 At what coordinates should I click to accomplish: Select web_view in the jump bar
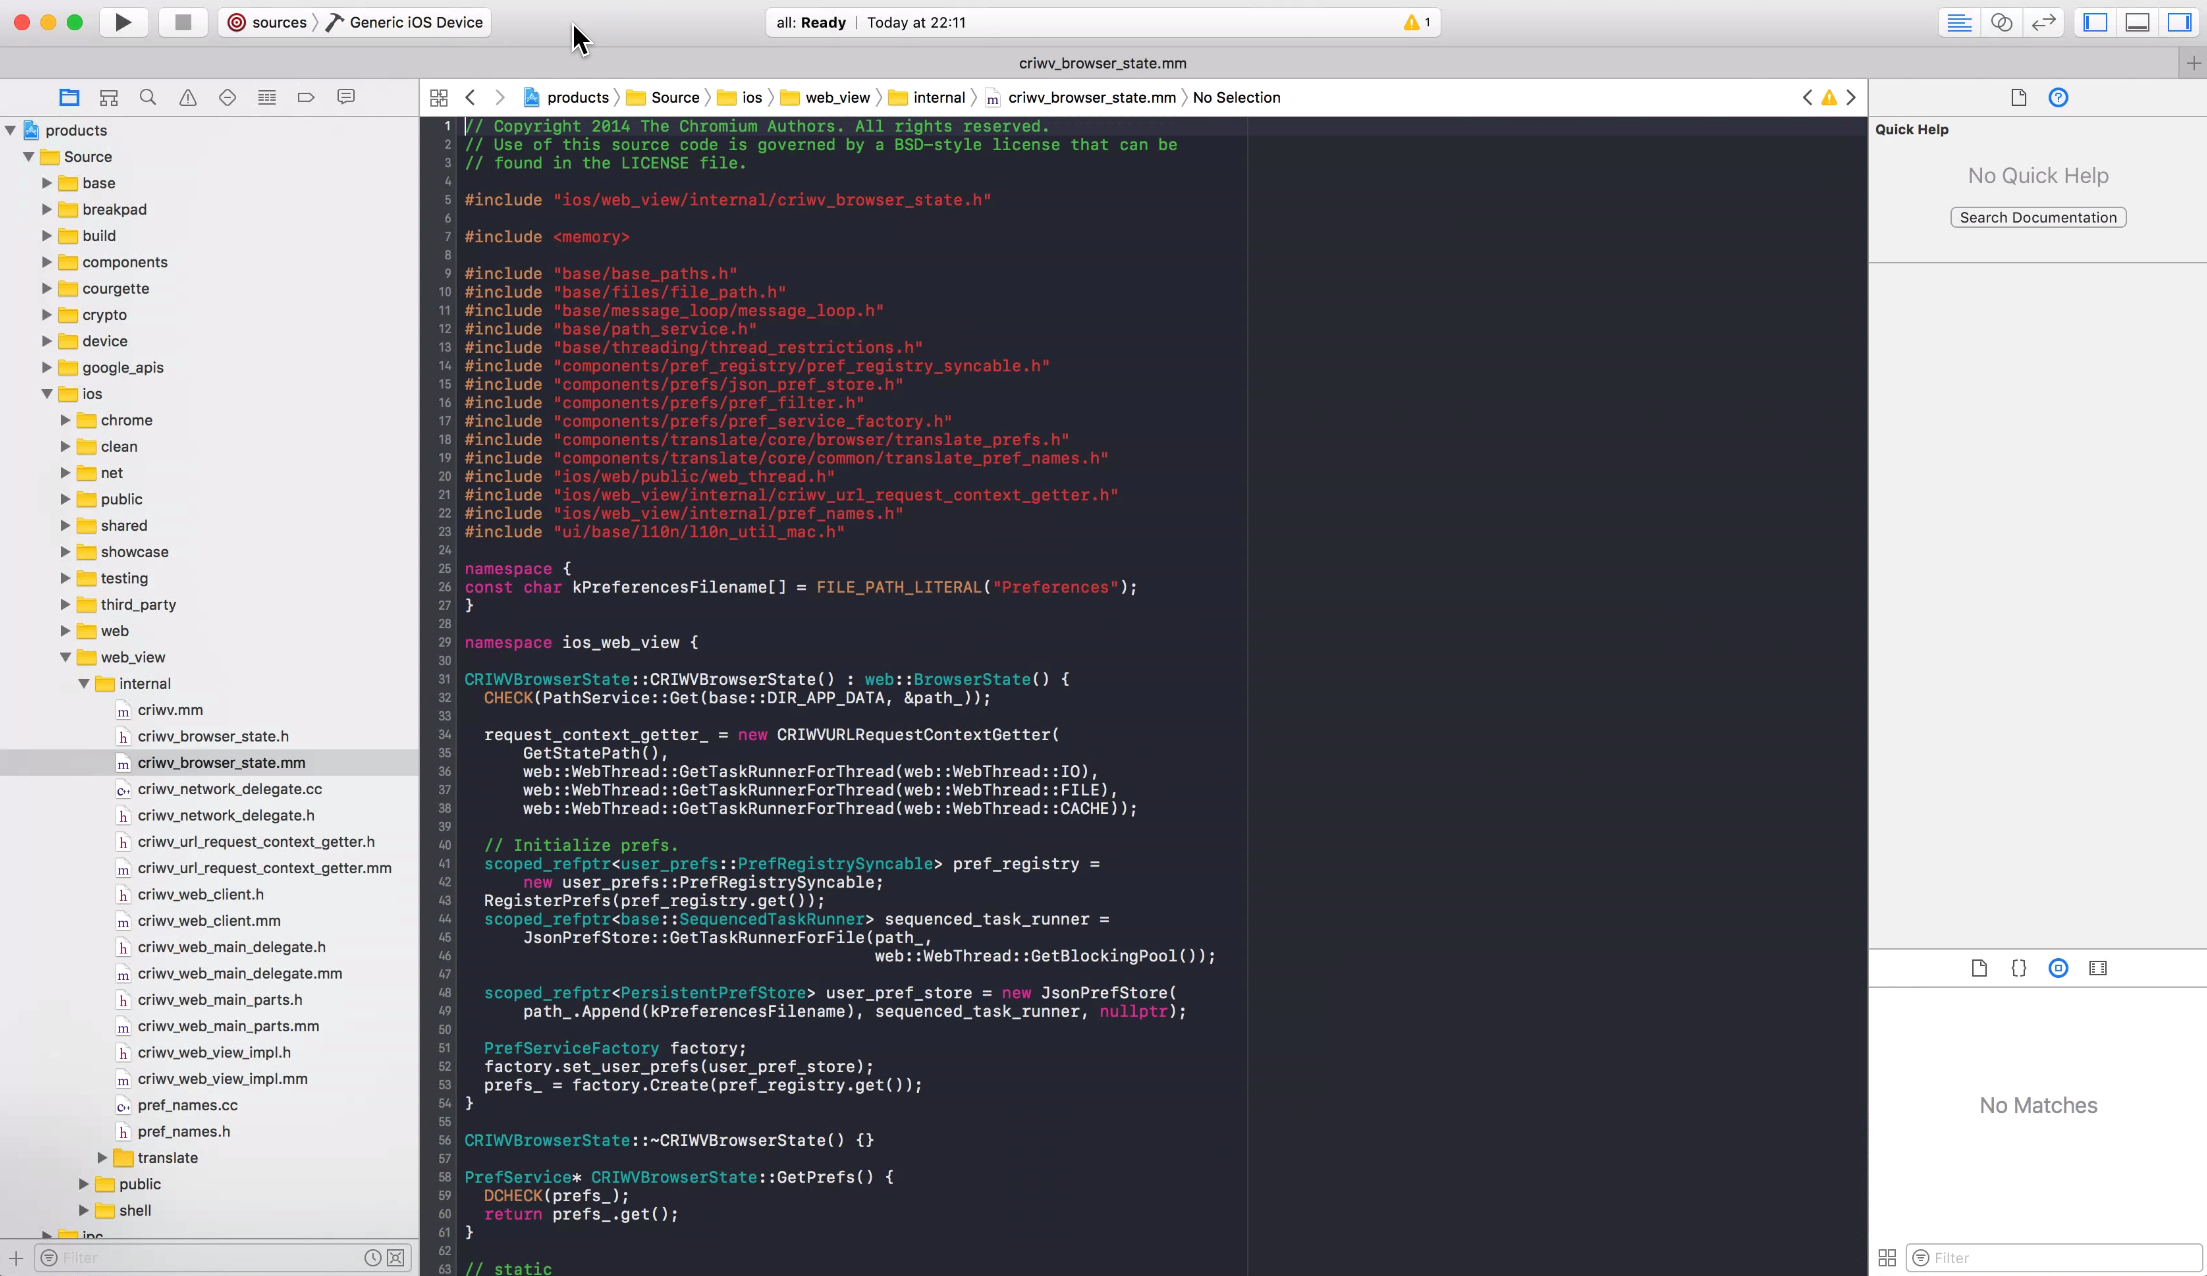coord(825,97)
